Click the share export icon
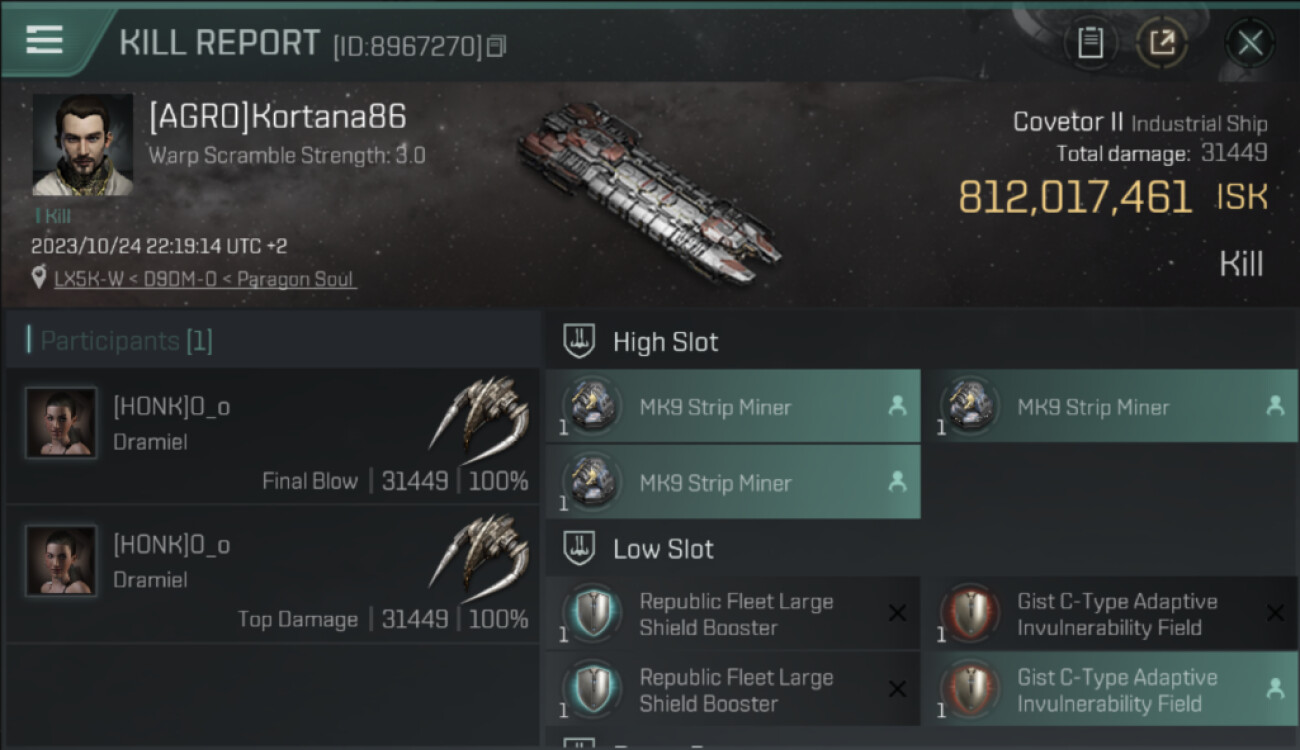 [1162, 43]
